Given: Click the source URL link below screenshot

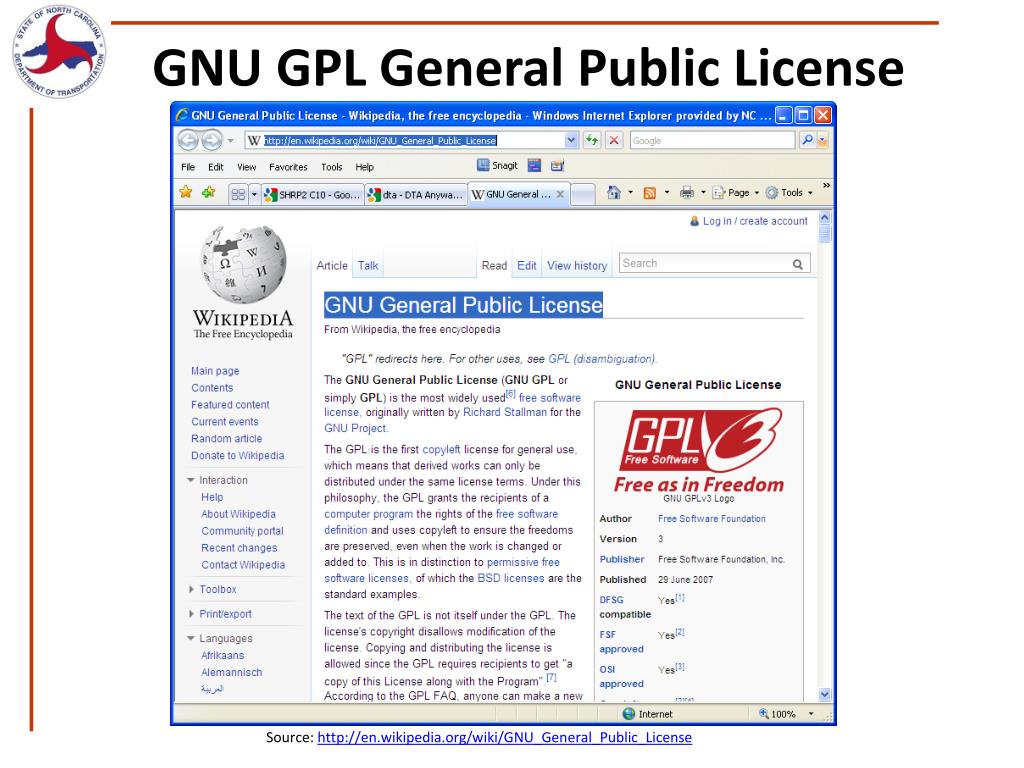Looking at the screenshot, I should (504, 737).
